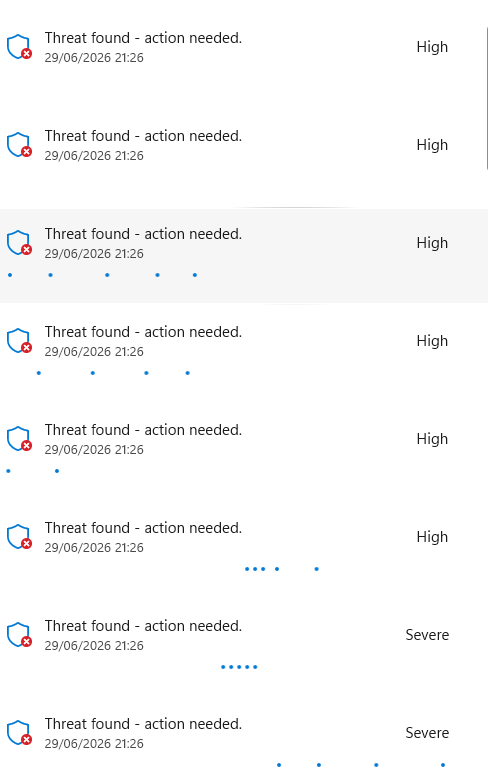The height and width of the screenshot is (783, 488).
Task: Click the first 'Severe' severity label
Action: click(x=427, y=635)
